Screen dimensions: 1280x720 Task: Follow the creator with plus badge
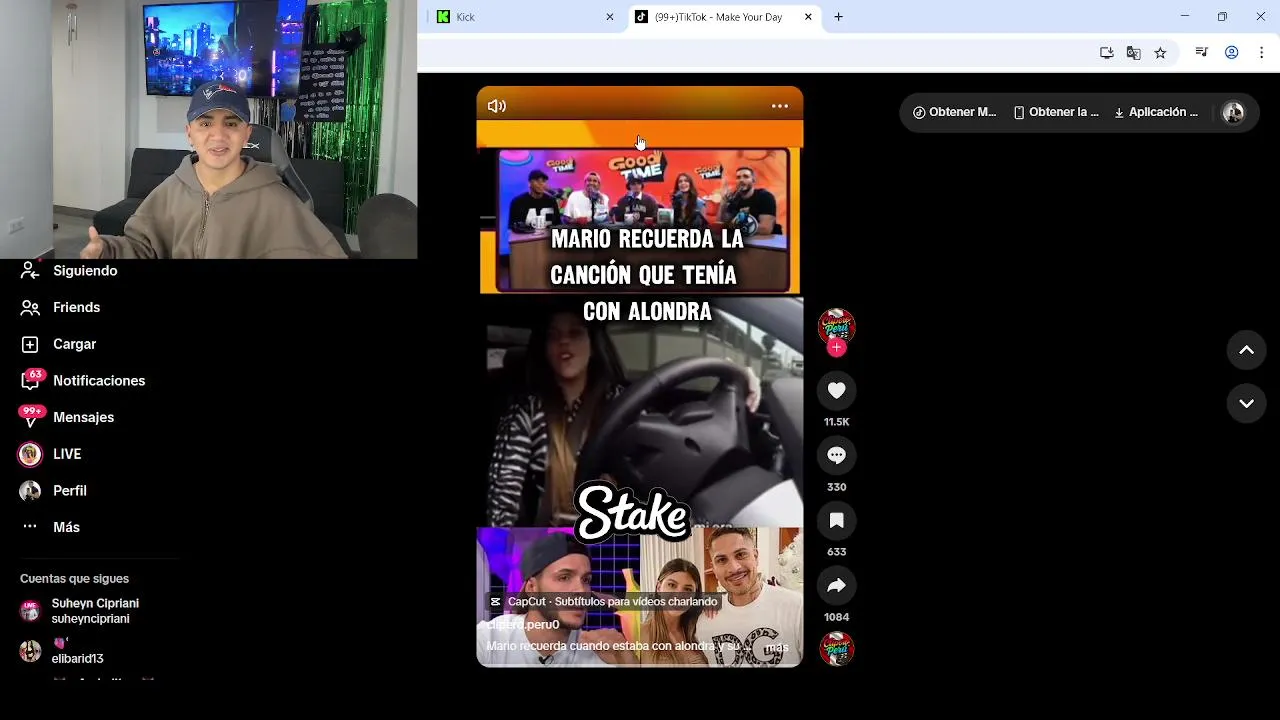837,348
